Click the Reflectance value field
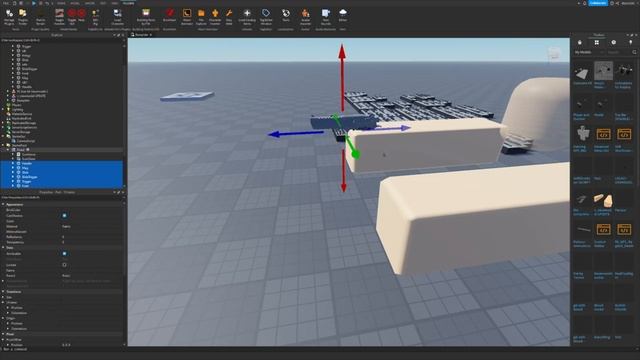The height and width of the screenshot is (360, 640). click(92, 237)
